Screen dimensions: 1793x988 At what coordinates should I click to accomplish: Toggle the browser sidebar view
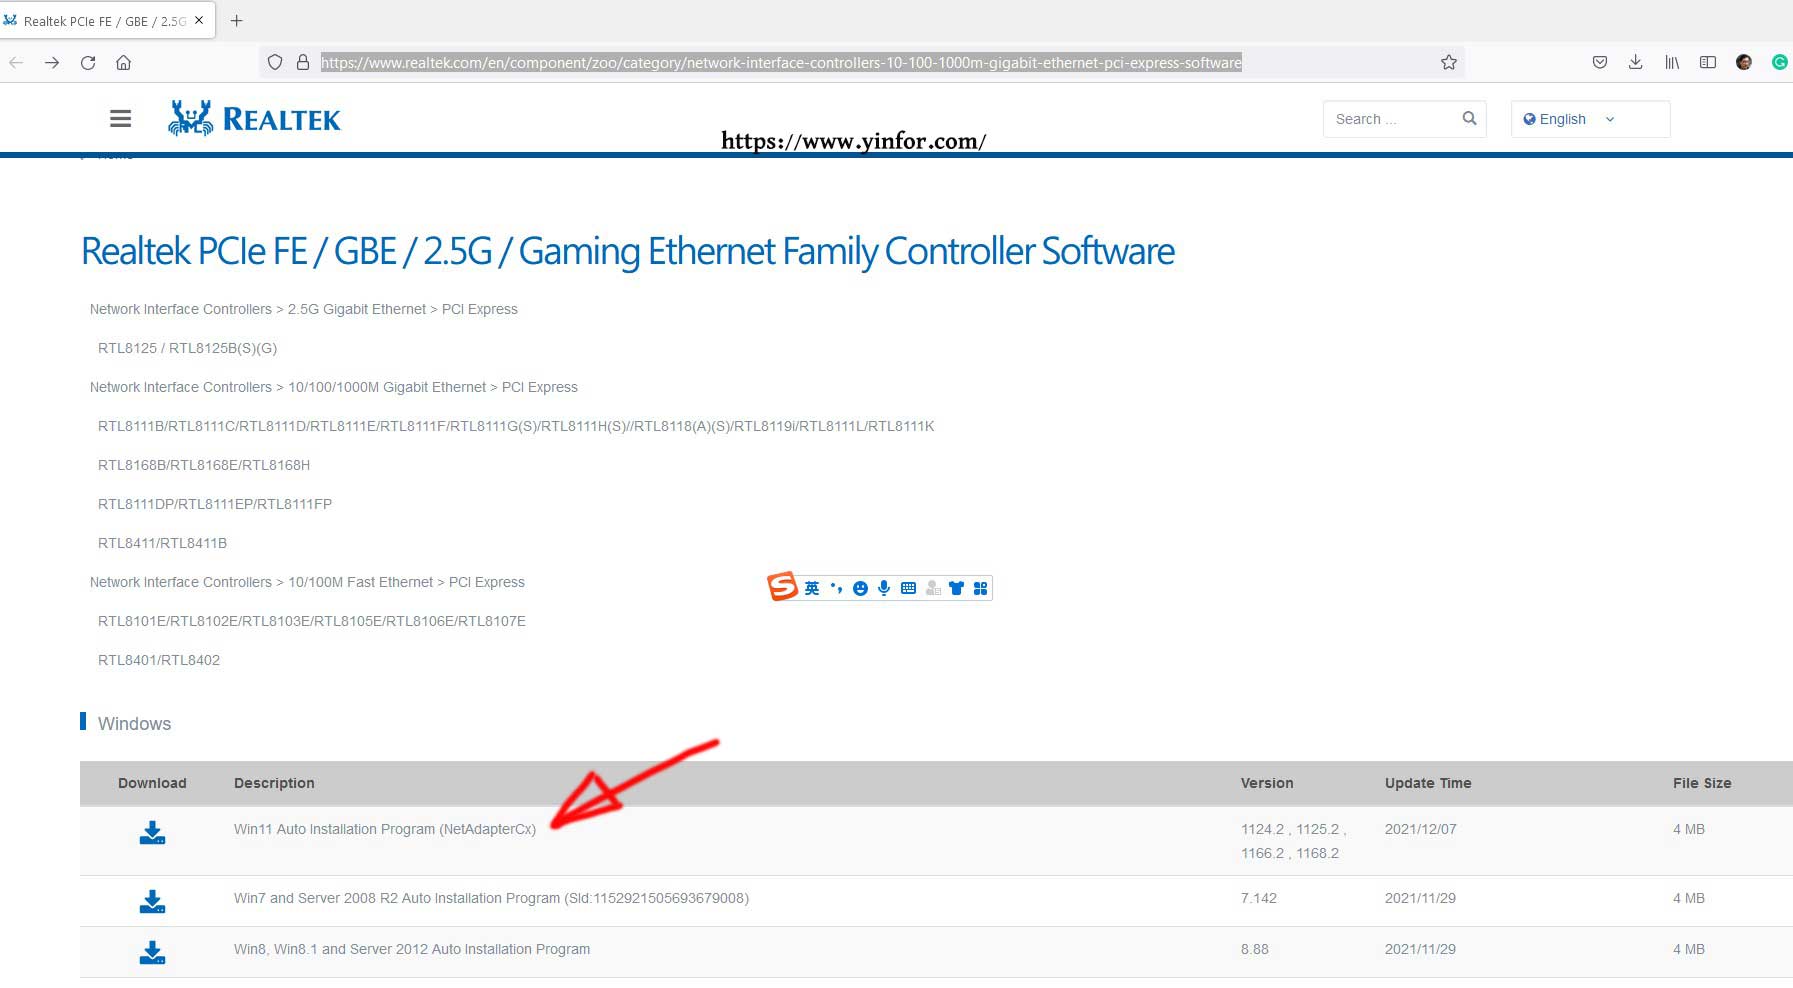pos(1707,62)
